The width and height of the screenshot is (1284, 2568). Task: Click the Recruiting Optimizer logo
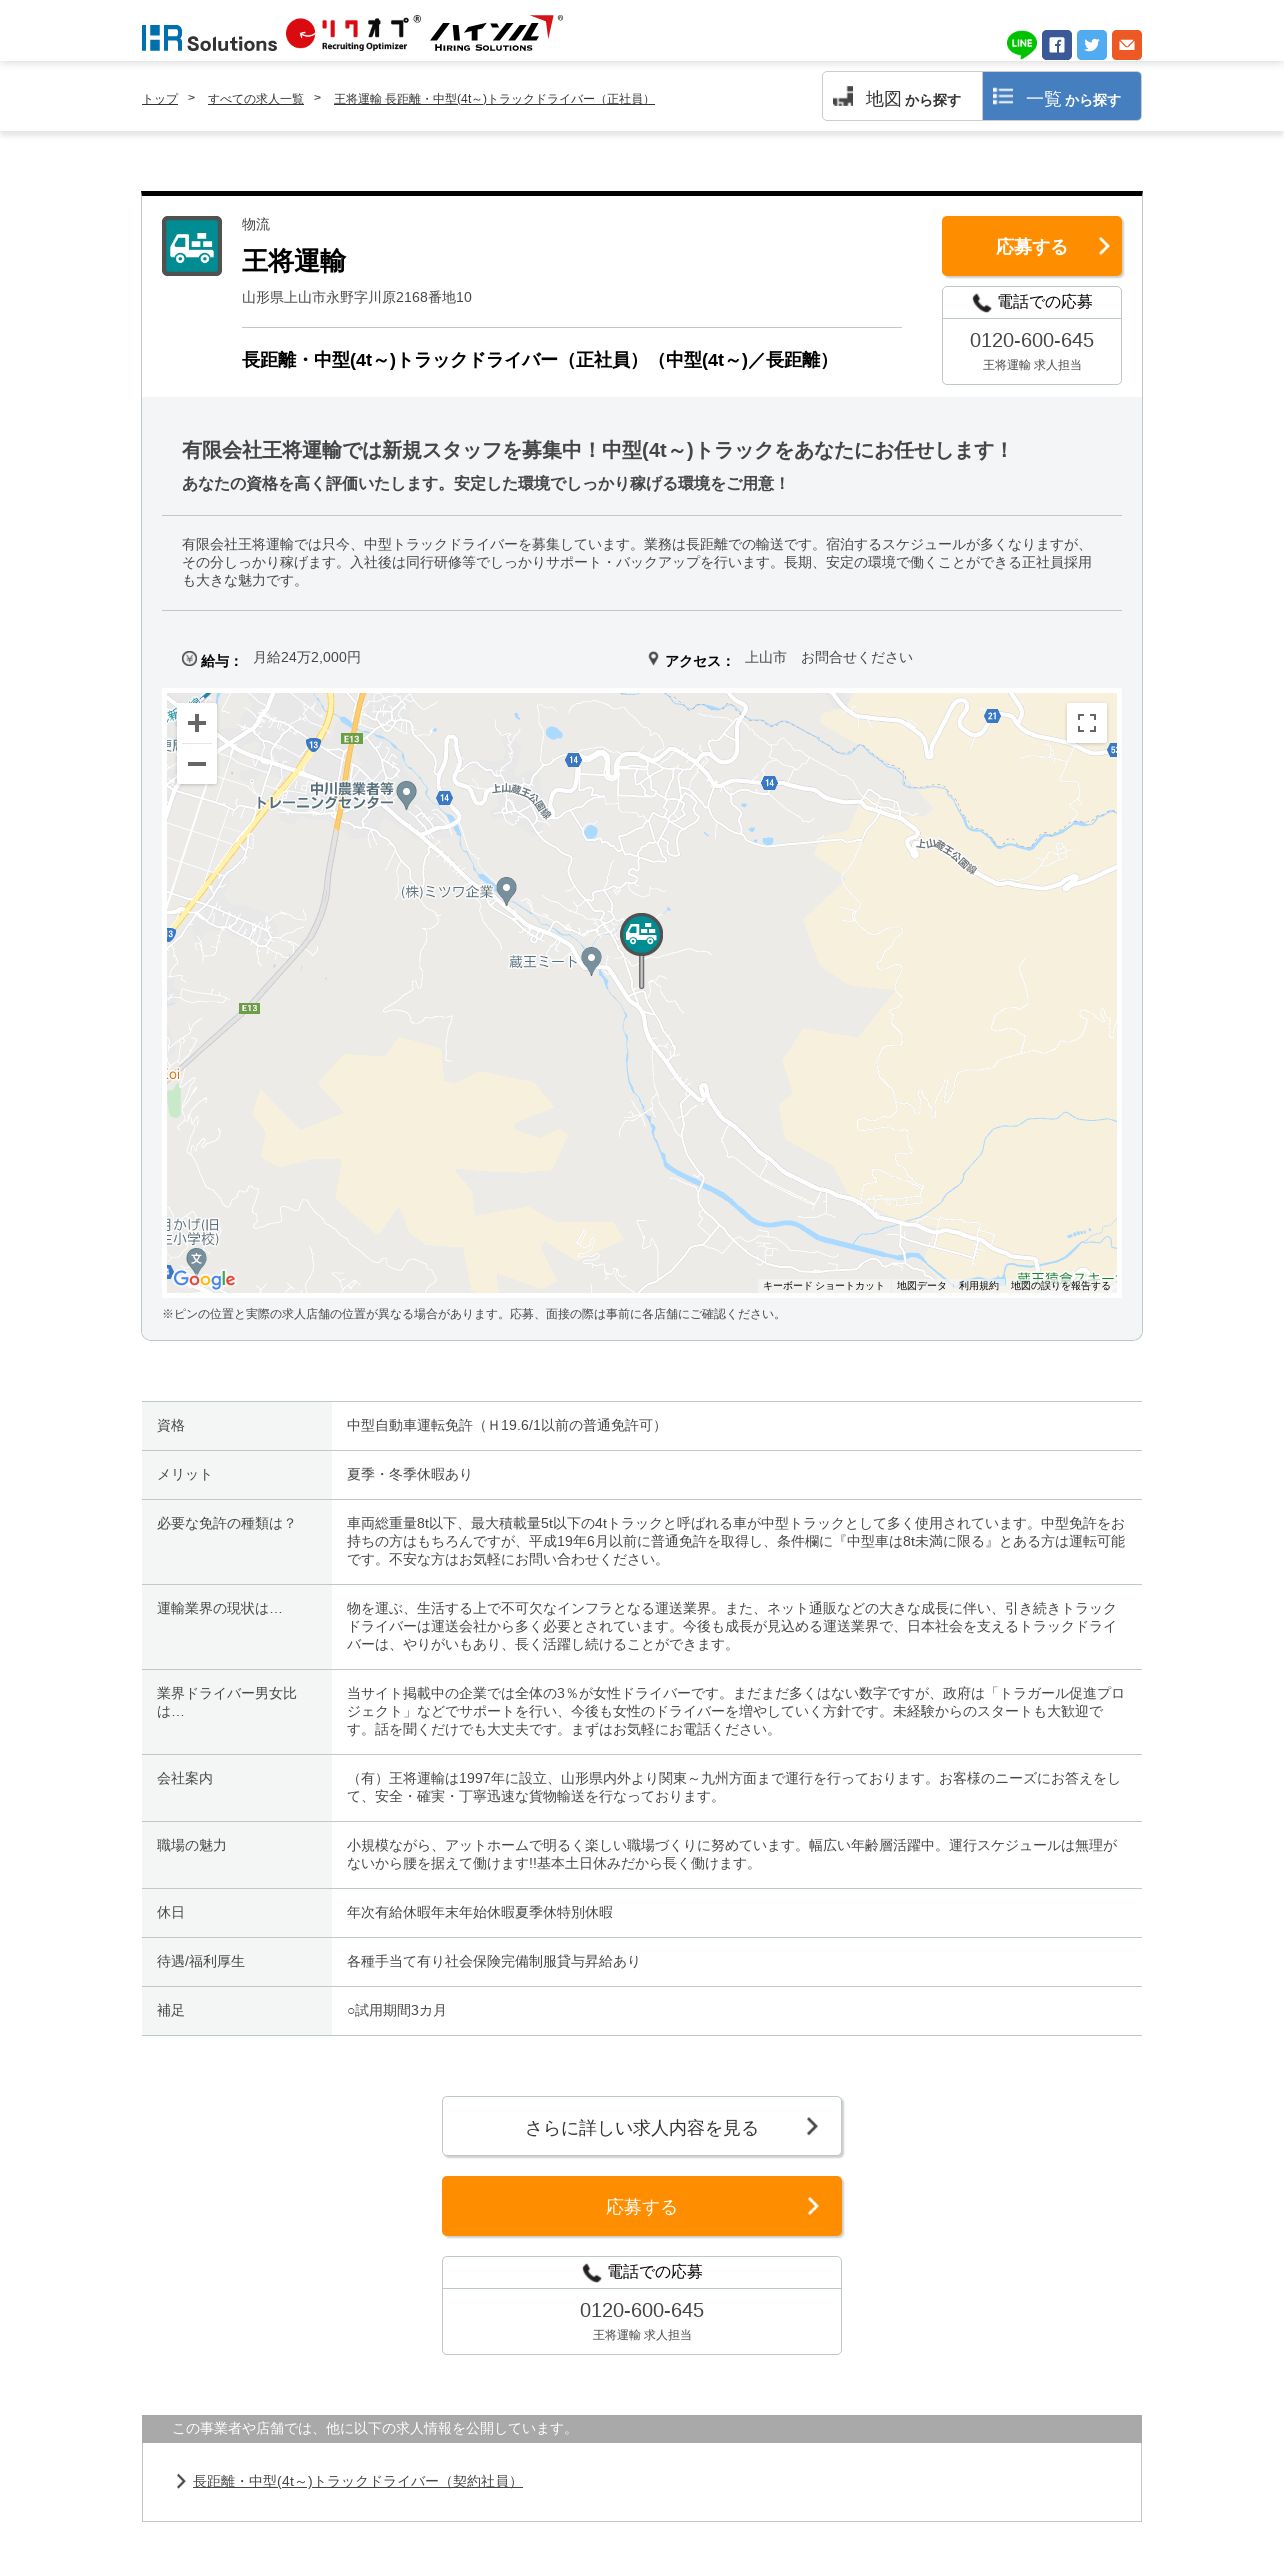click(353, 34)
